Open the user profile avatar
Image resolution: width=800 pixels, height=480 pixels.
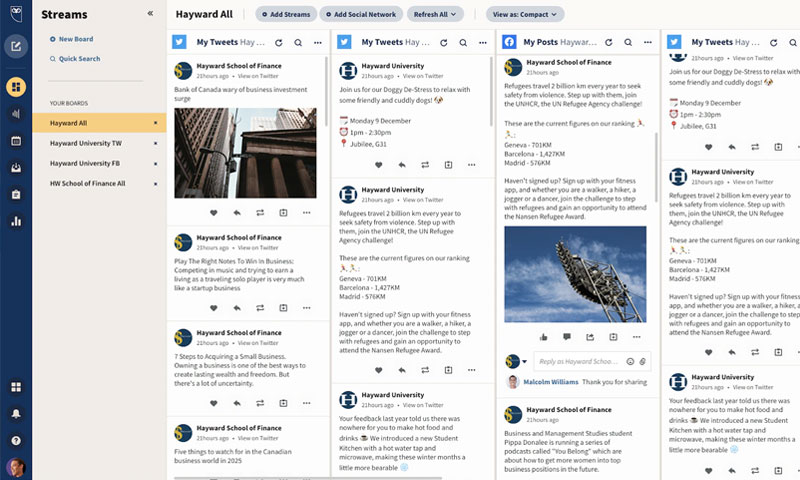(16, 468)
